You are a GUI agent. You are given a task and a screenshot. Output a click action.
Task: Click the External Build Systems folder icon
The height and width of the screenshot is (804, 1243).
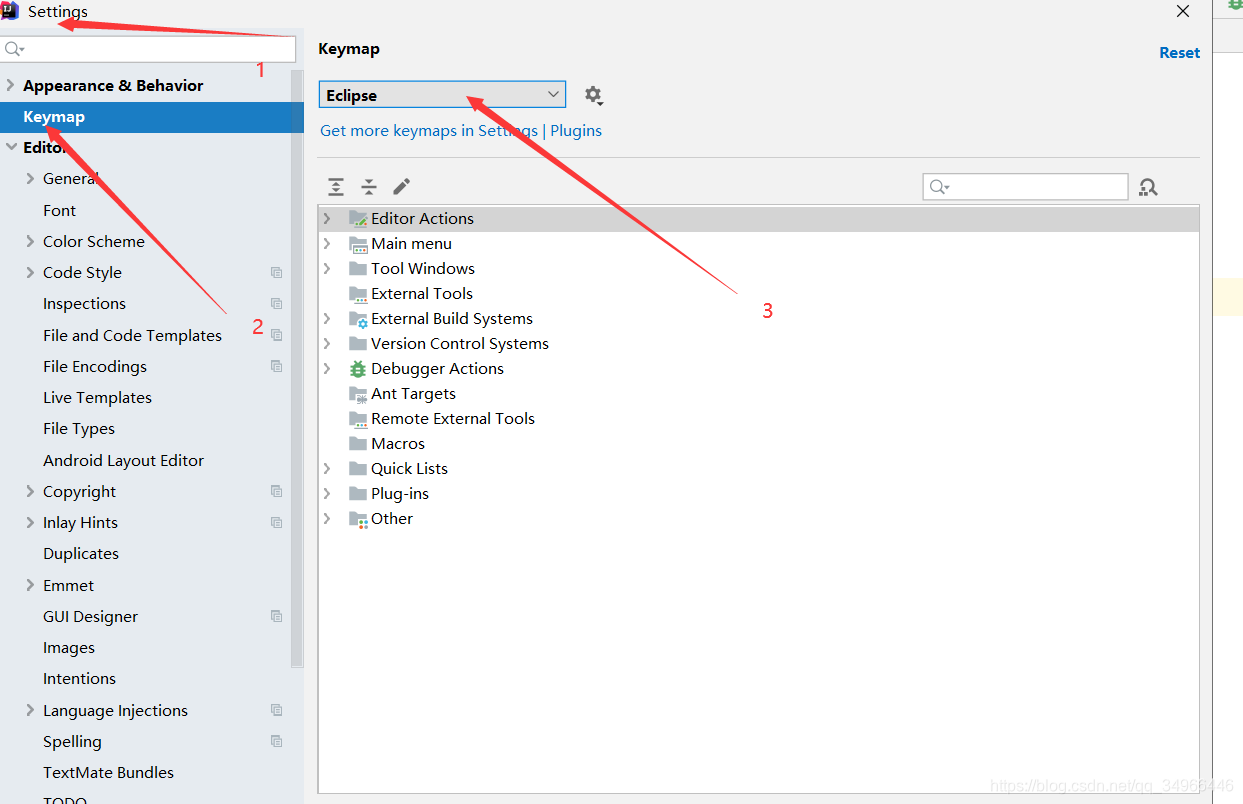point(358,319)
